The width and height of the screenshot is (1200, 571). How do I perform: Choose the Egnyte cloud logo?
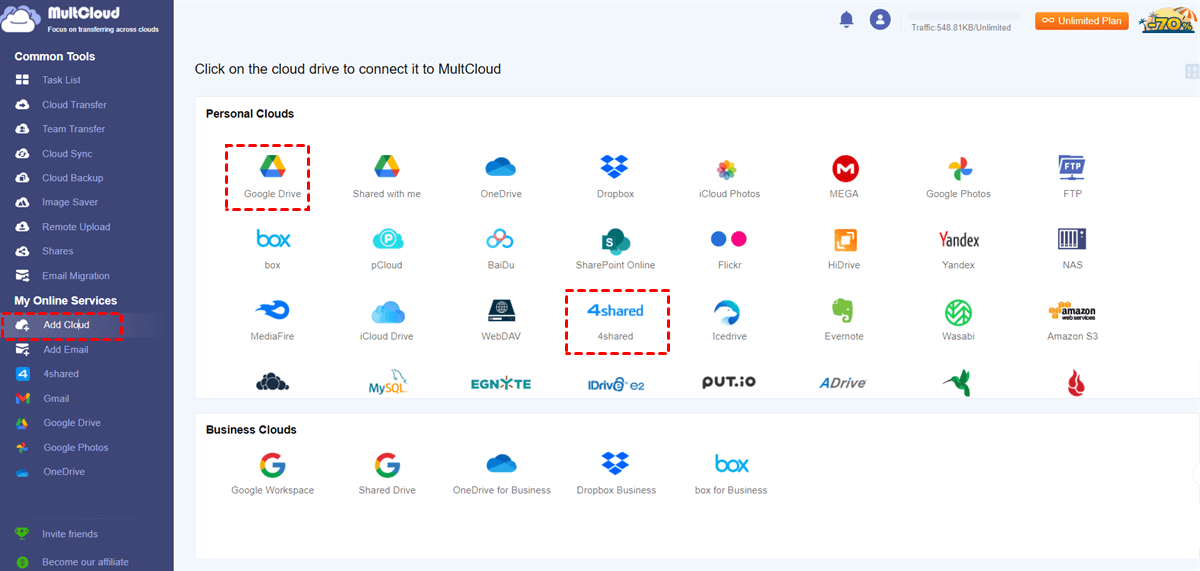click(x=501, y=383)
